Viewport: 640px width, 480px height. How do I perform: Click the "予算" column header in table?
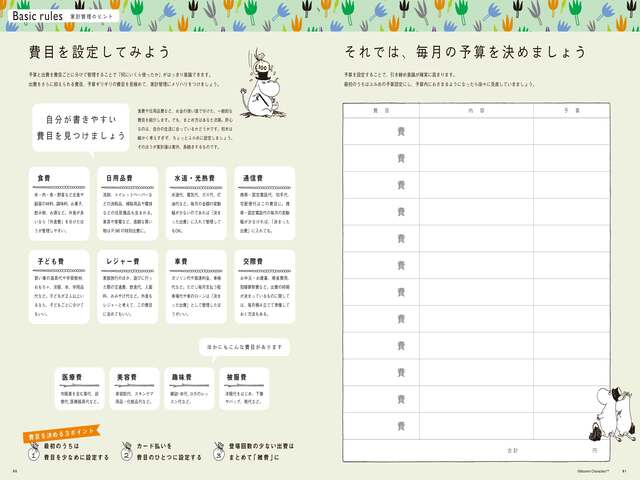coord(571,111)
